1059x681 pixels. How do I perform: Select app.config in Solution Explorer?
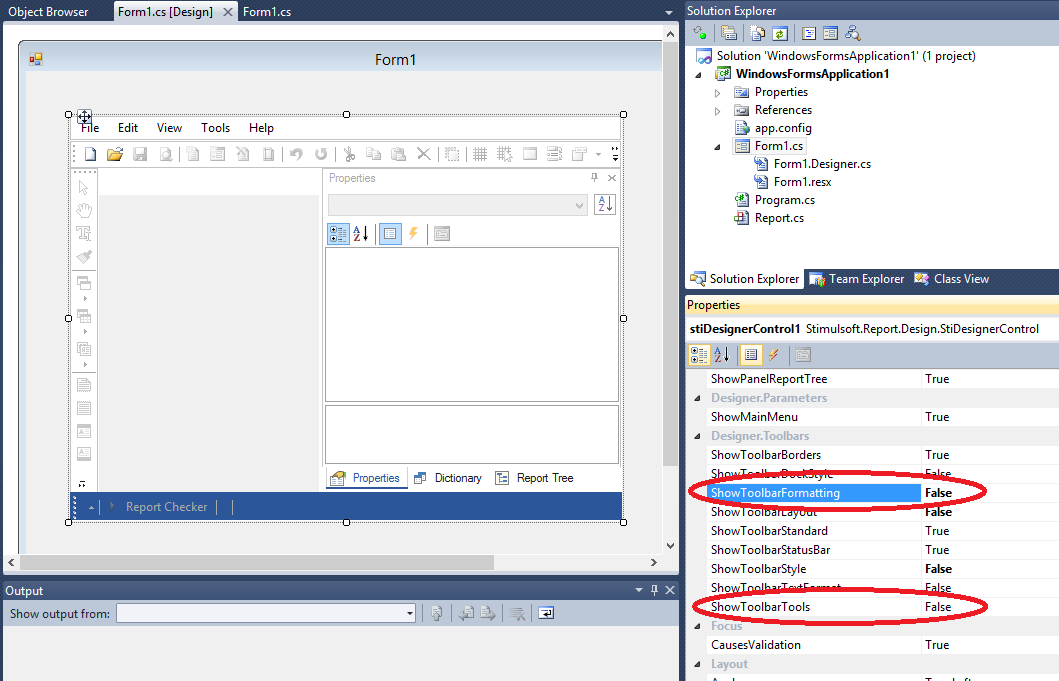783,128
